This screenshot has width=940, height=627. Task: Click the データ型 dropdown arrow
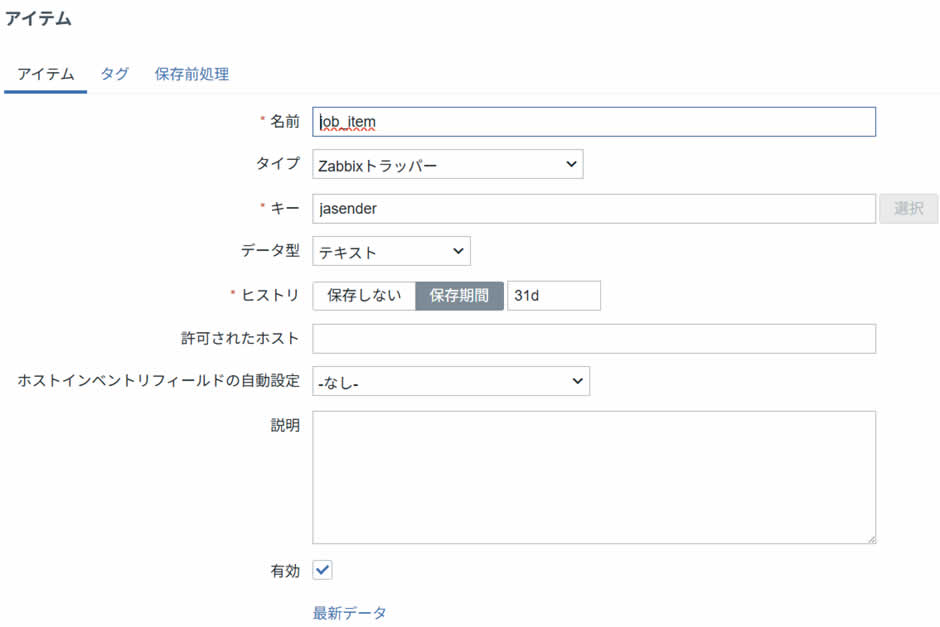[x=455, y=251]
